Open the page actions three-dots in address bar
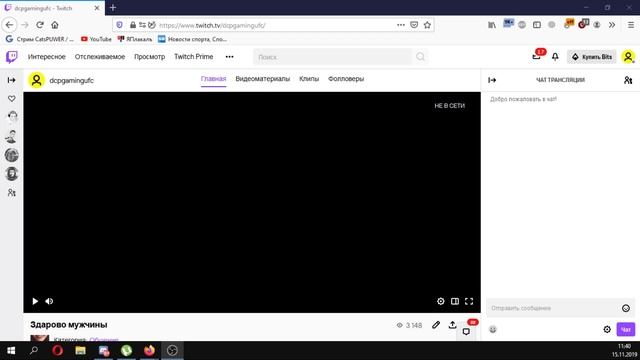Image resolution: width=640 pixels, height=360 pixels. coord(401,25)
